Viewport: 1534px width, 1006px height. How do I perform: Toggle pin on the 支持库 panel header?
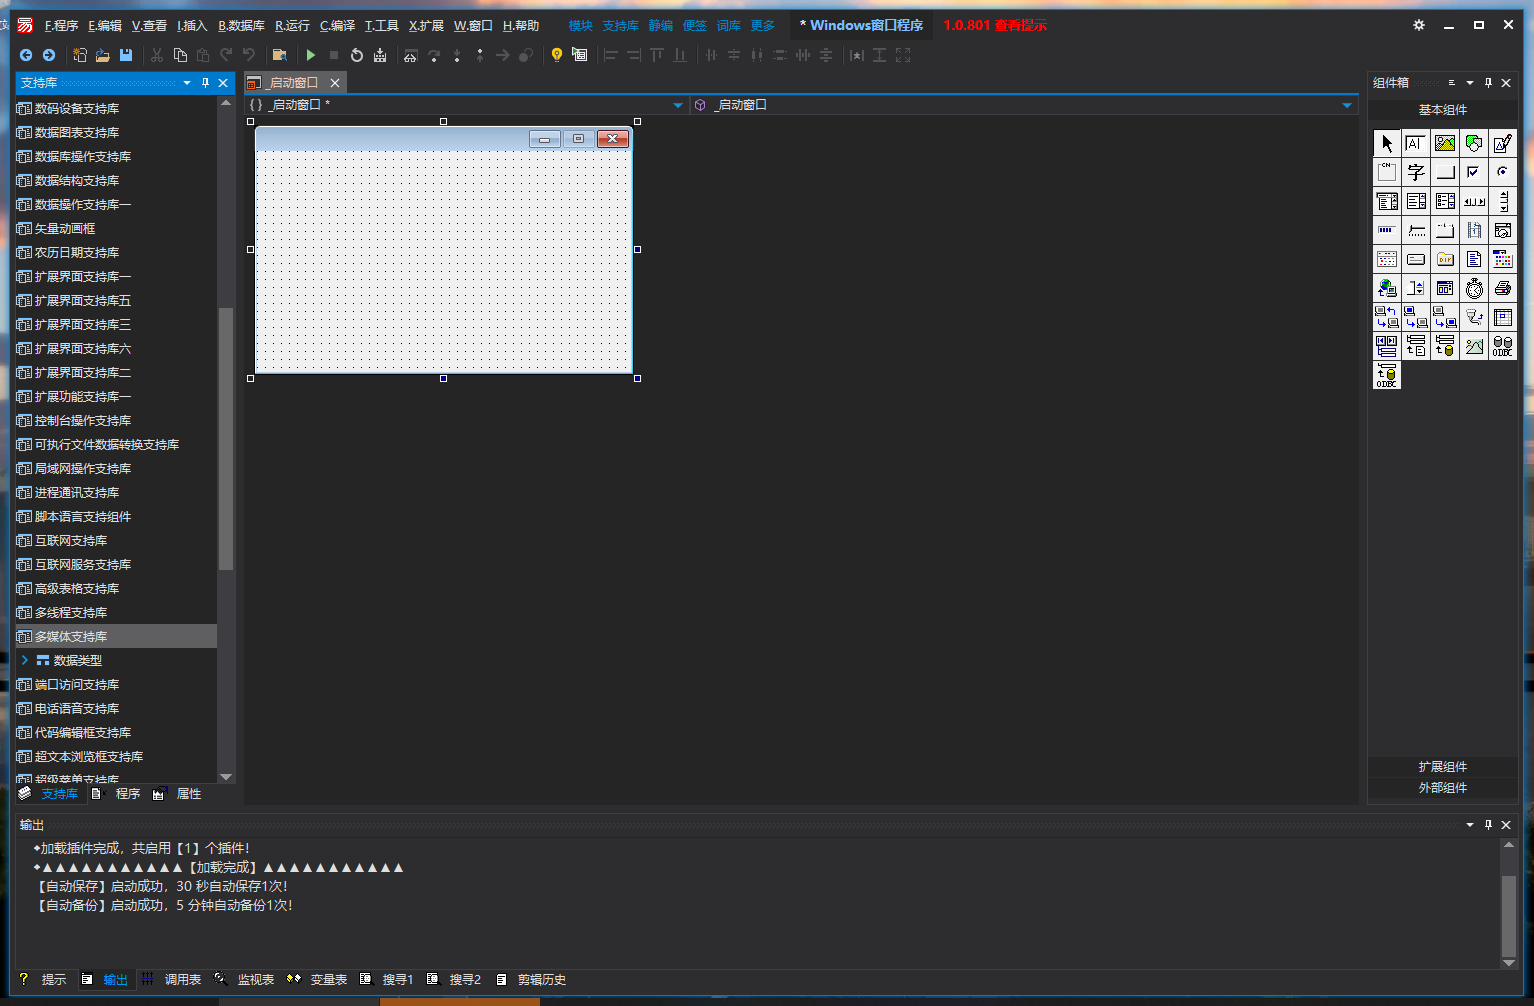tap(205, 83)
